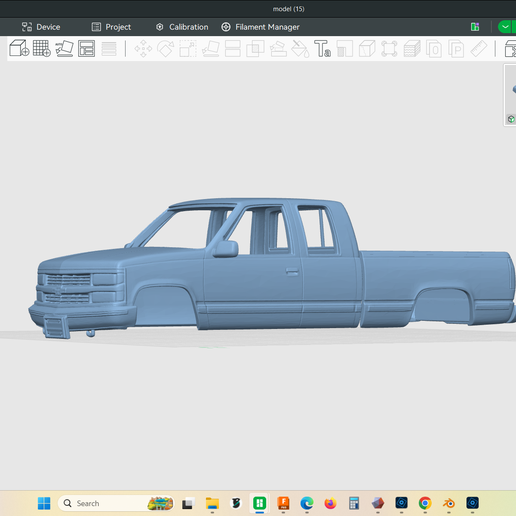Image resolution: width=516 pixels, height=516 pixels.
Task: Open Task View from the taskbar
Action: coord(188,503)
